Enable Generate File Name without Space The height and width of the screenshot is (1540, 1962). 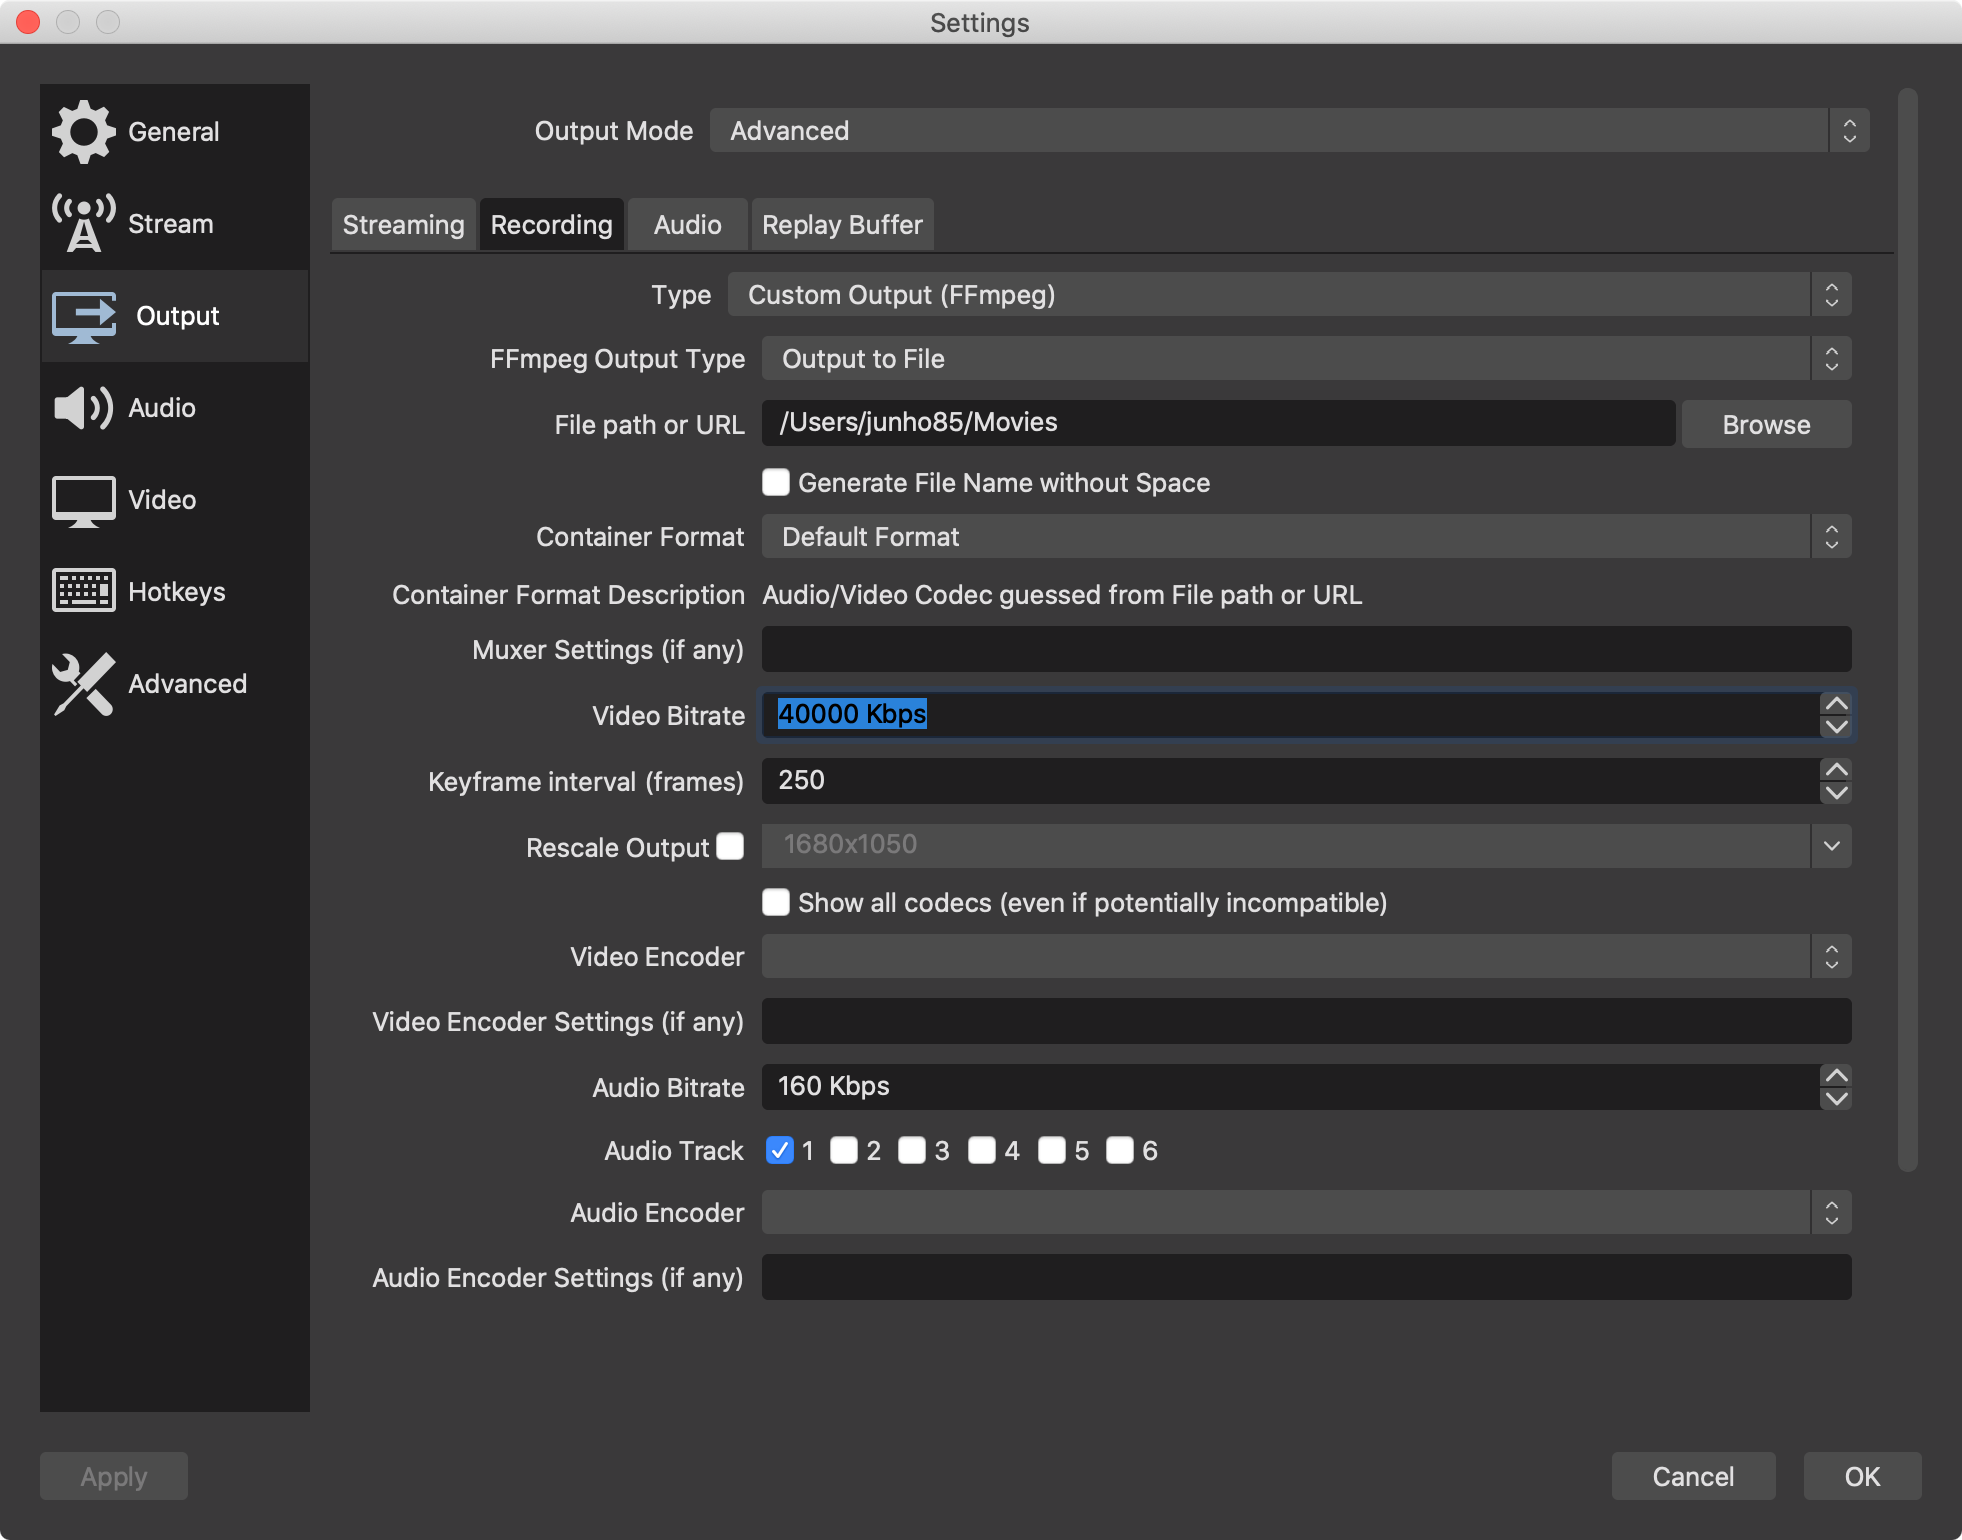(776, 483)
